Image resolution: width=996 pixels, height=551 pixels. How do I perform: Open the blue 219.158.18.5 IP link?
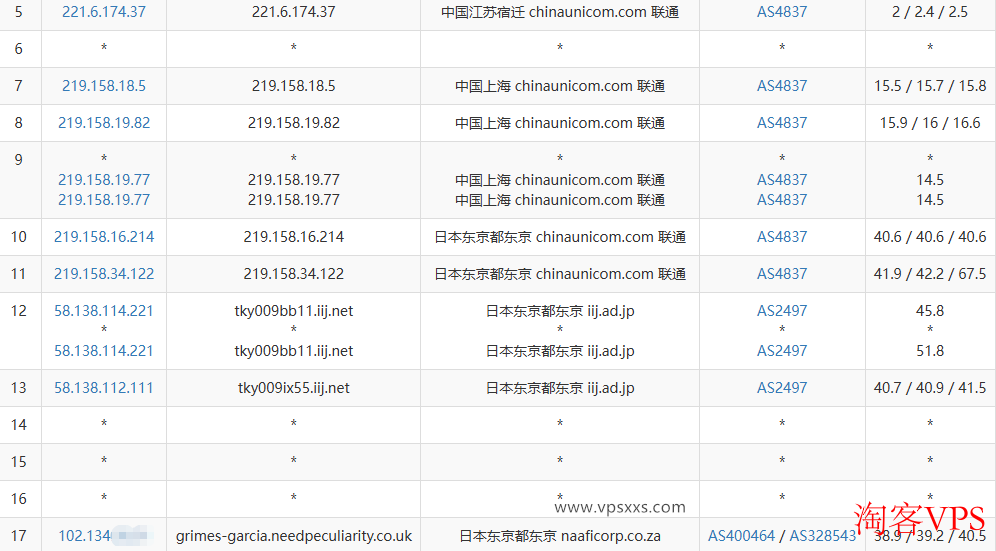[x=104, y=86]
